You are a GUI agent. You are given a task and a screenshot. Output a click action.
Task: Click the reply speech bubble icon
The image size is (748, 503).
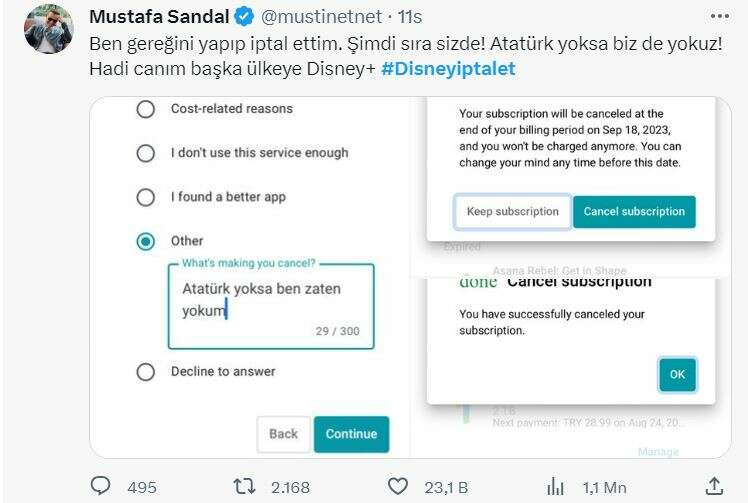click(100, 487)
